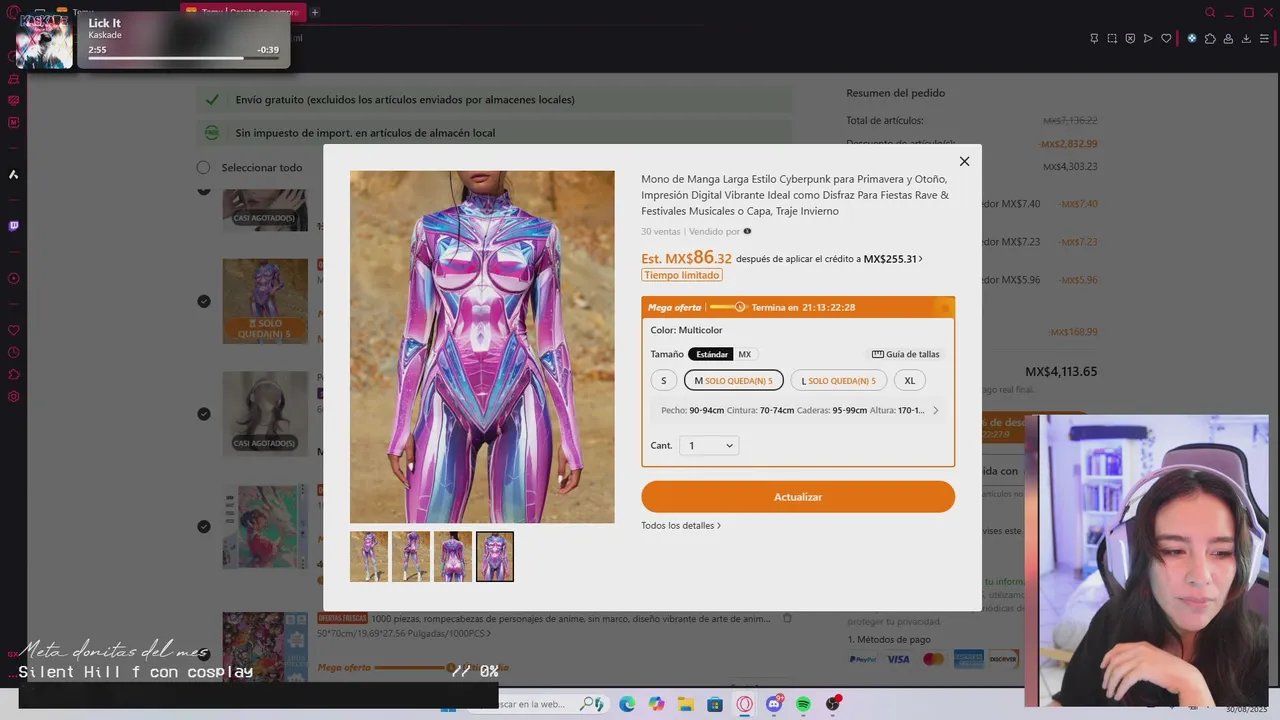Uncheck the anime poster cart item checkbox
The image size is (1280, 720).
point(204,526)
